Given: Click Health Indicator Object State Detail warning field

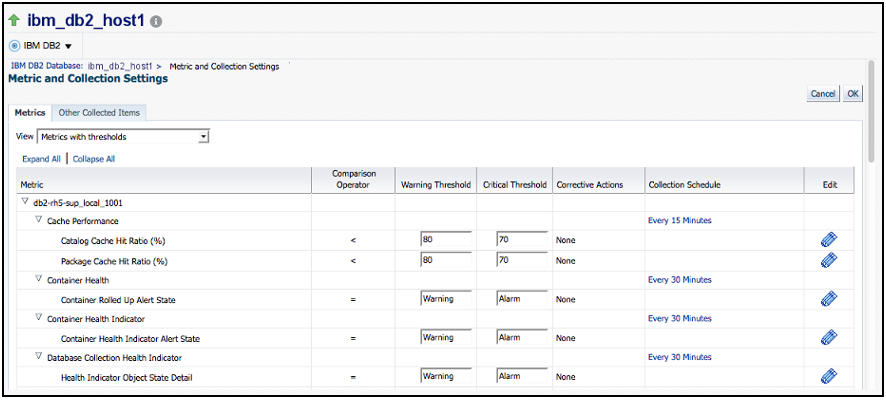Looking at the screenshot, I should point(446,376).
